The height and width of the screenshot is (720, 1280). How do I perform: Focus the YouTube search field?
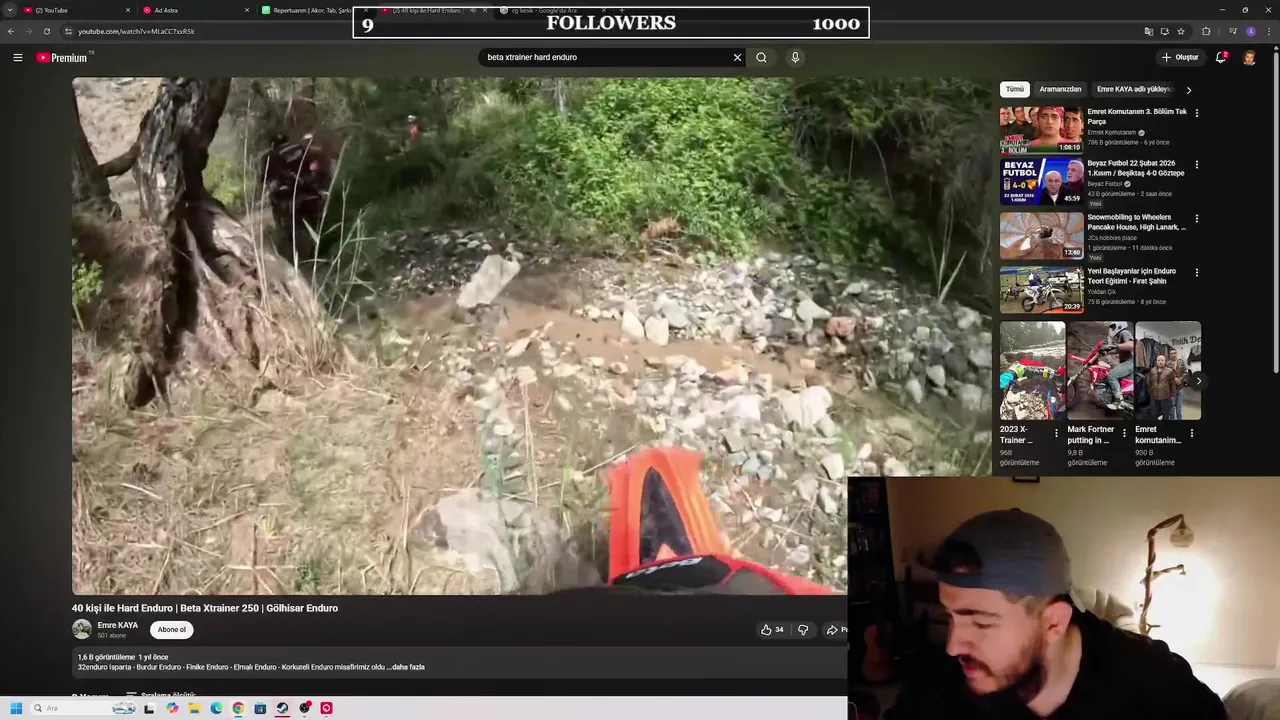tap(607, 57)
